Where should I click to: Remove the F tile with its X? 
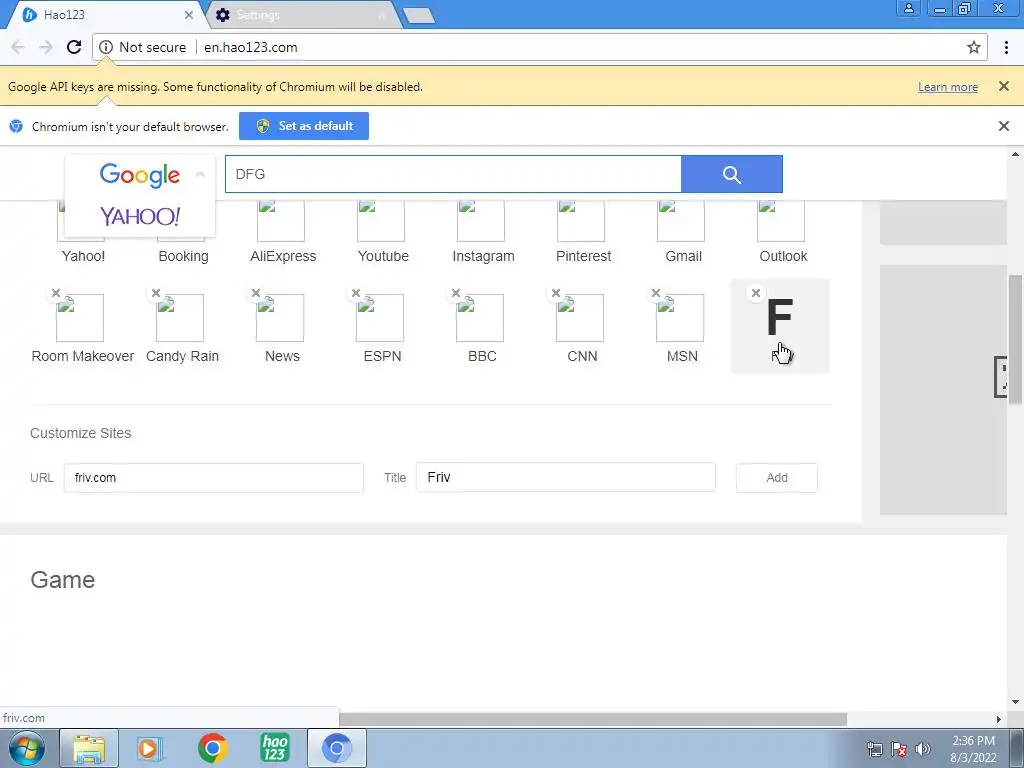756,293
